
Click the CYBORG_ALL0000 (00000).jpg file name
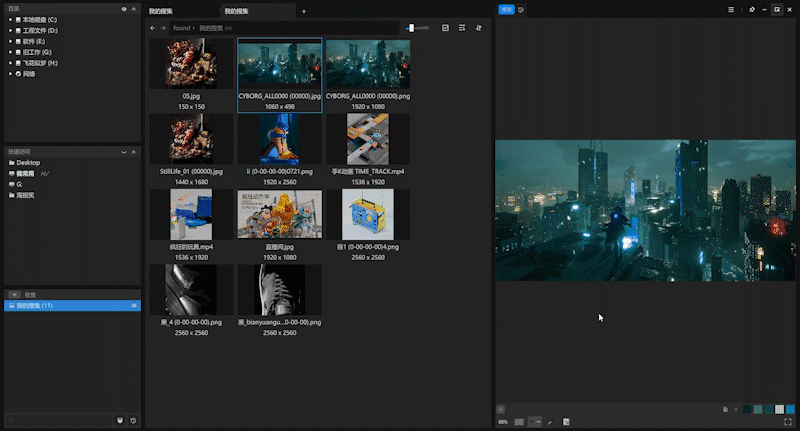click(x=280, y=96)
